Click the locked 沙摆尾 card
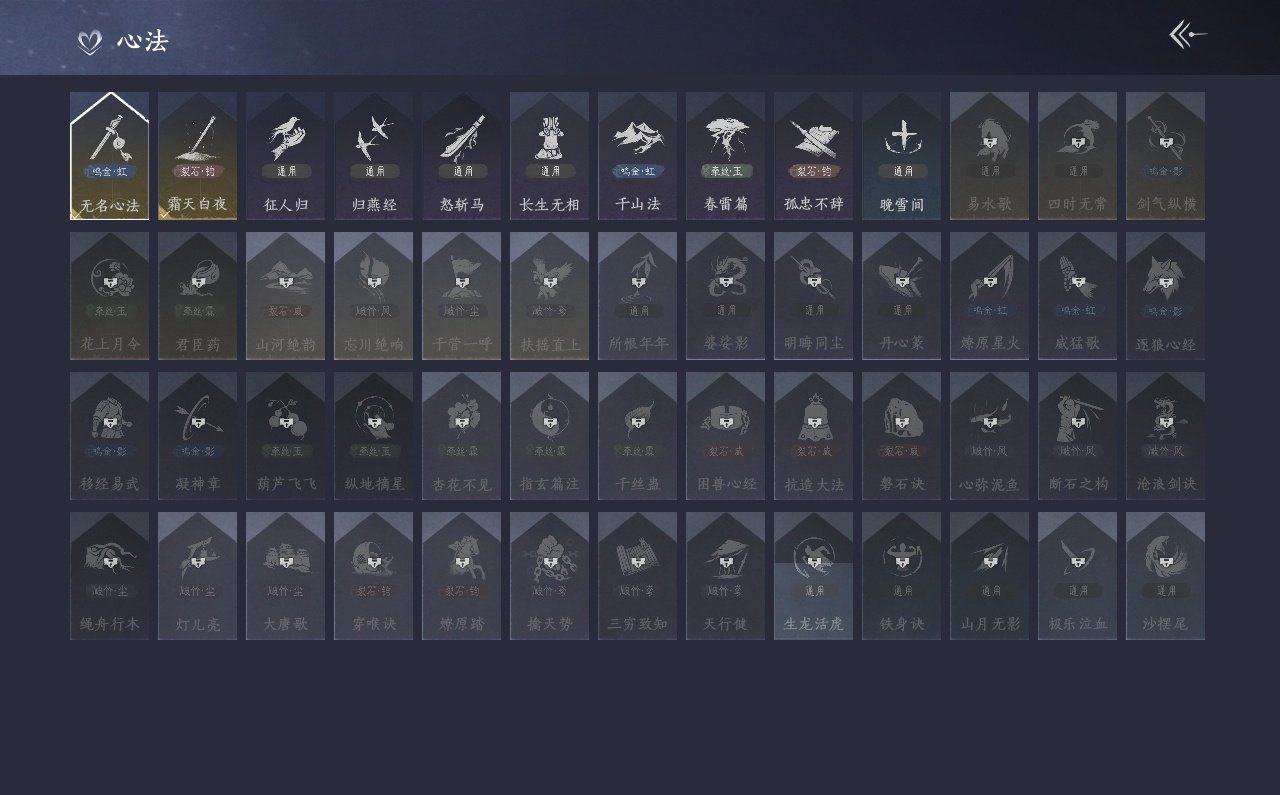 coord(1165,576)
